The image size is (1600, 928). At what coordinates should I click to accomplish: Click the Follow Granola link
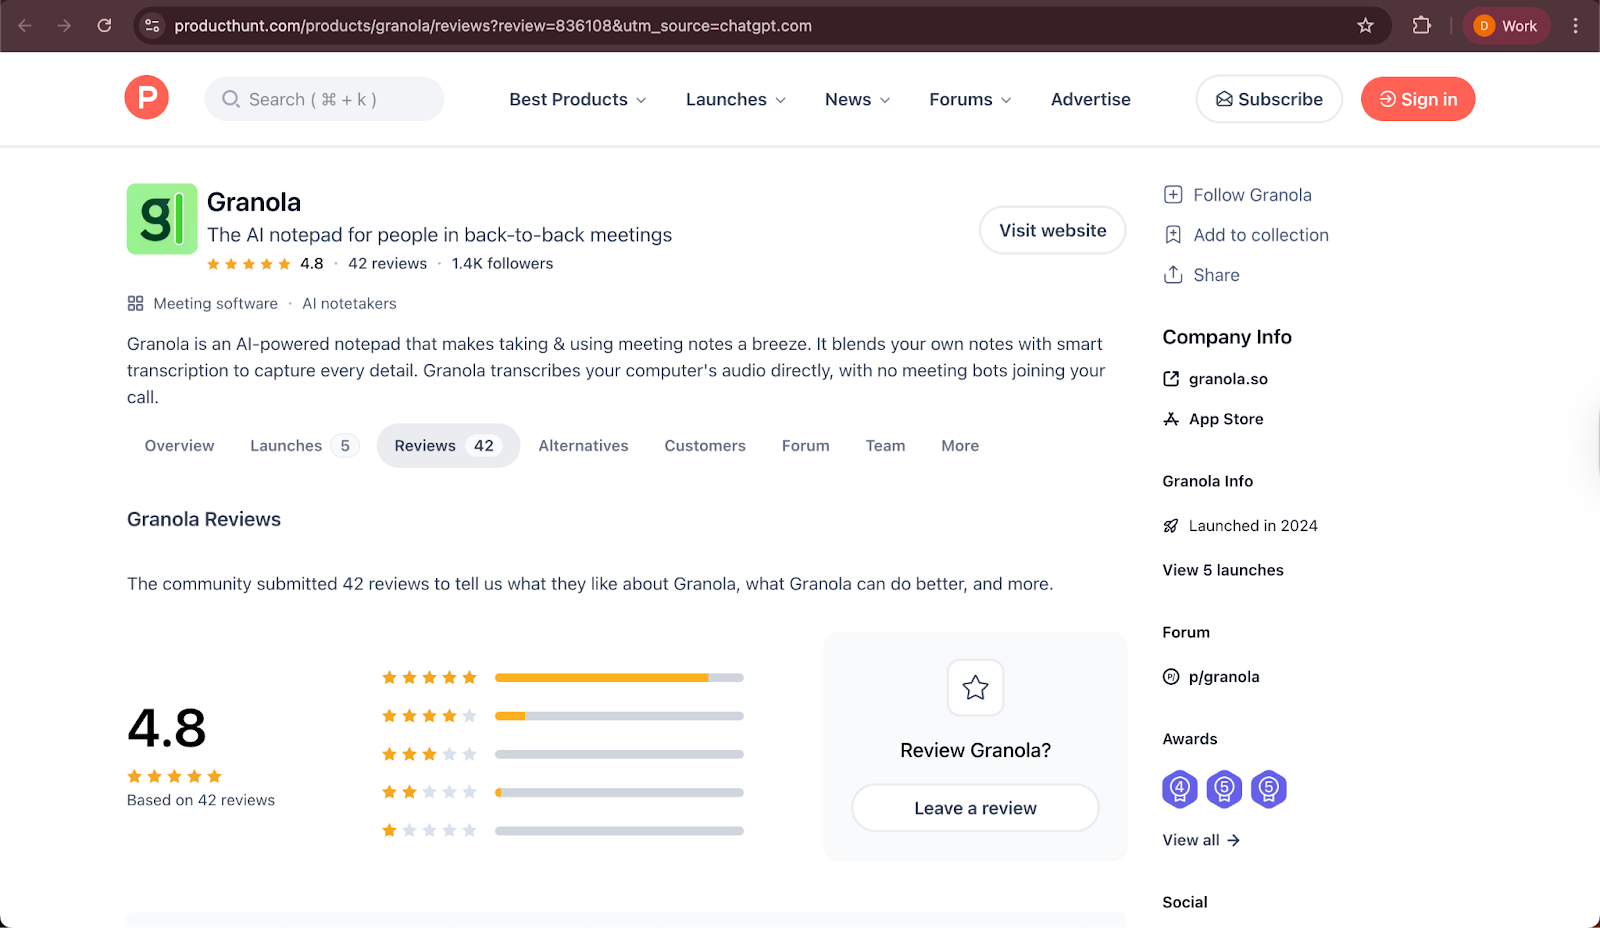pos(1252,195)
